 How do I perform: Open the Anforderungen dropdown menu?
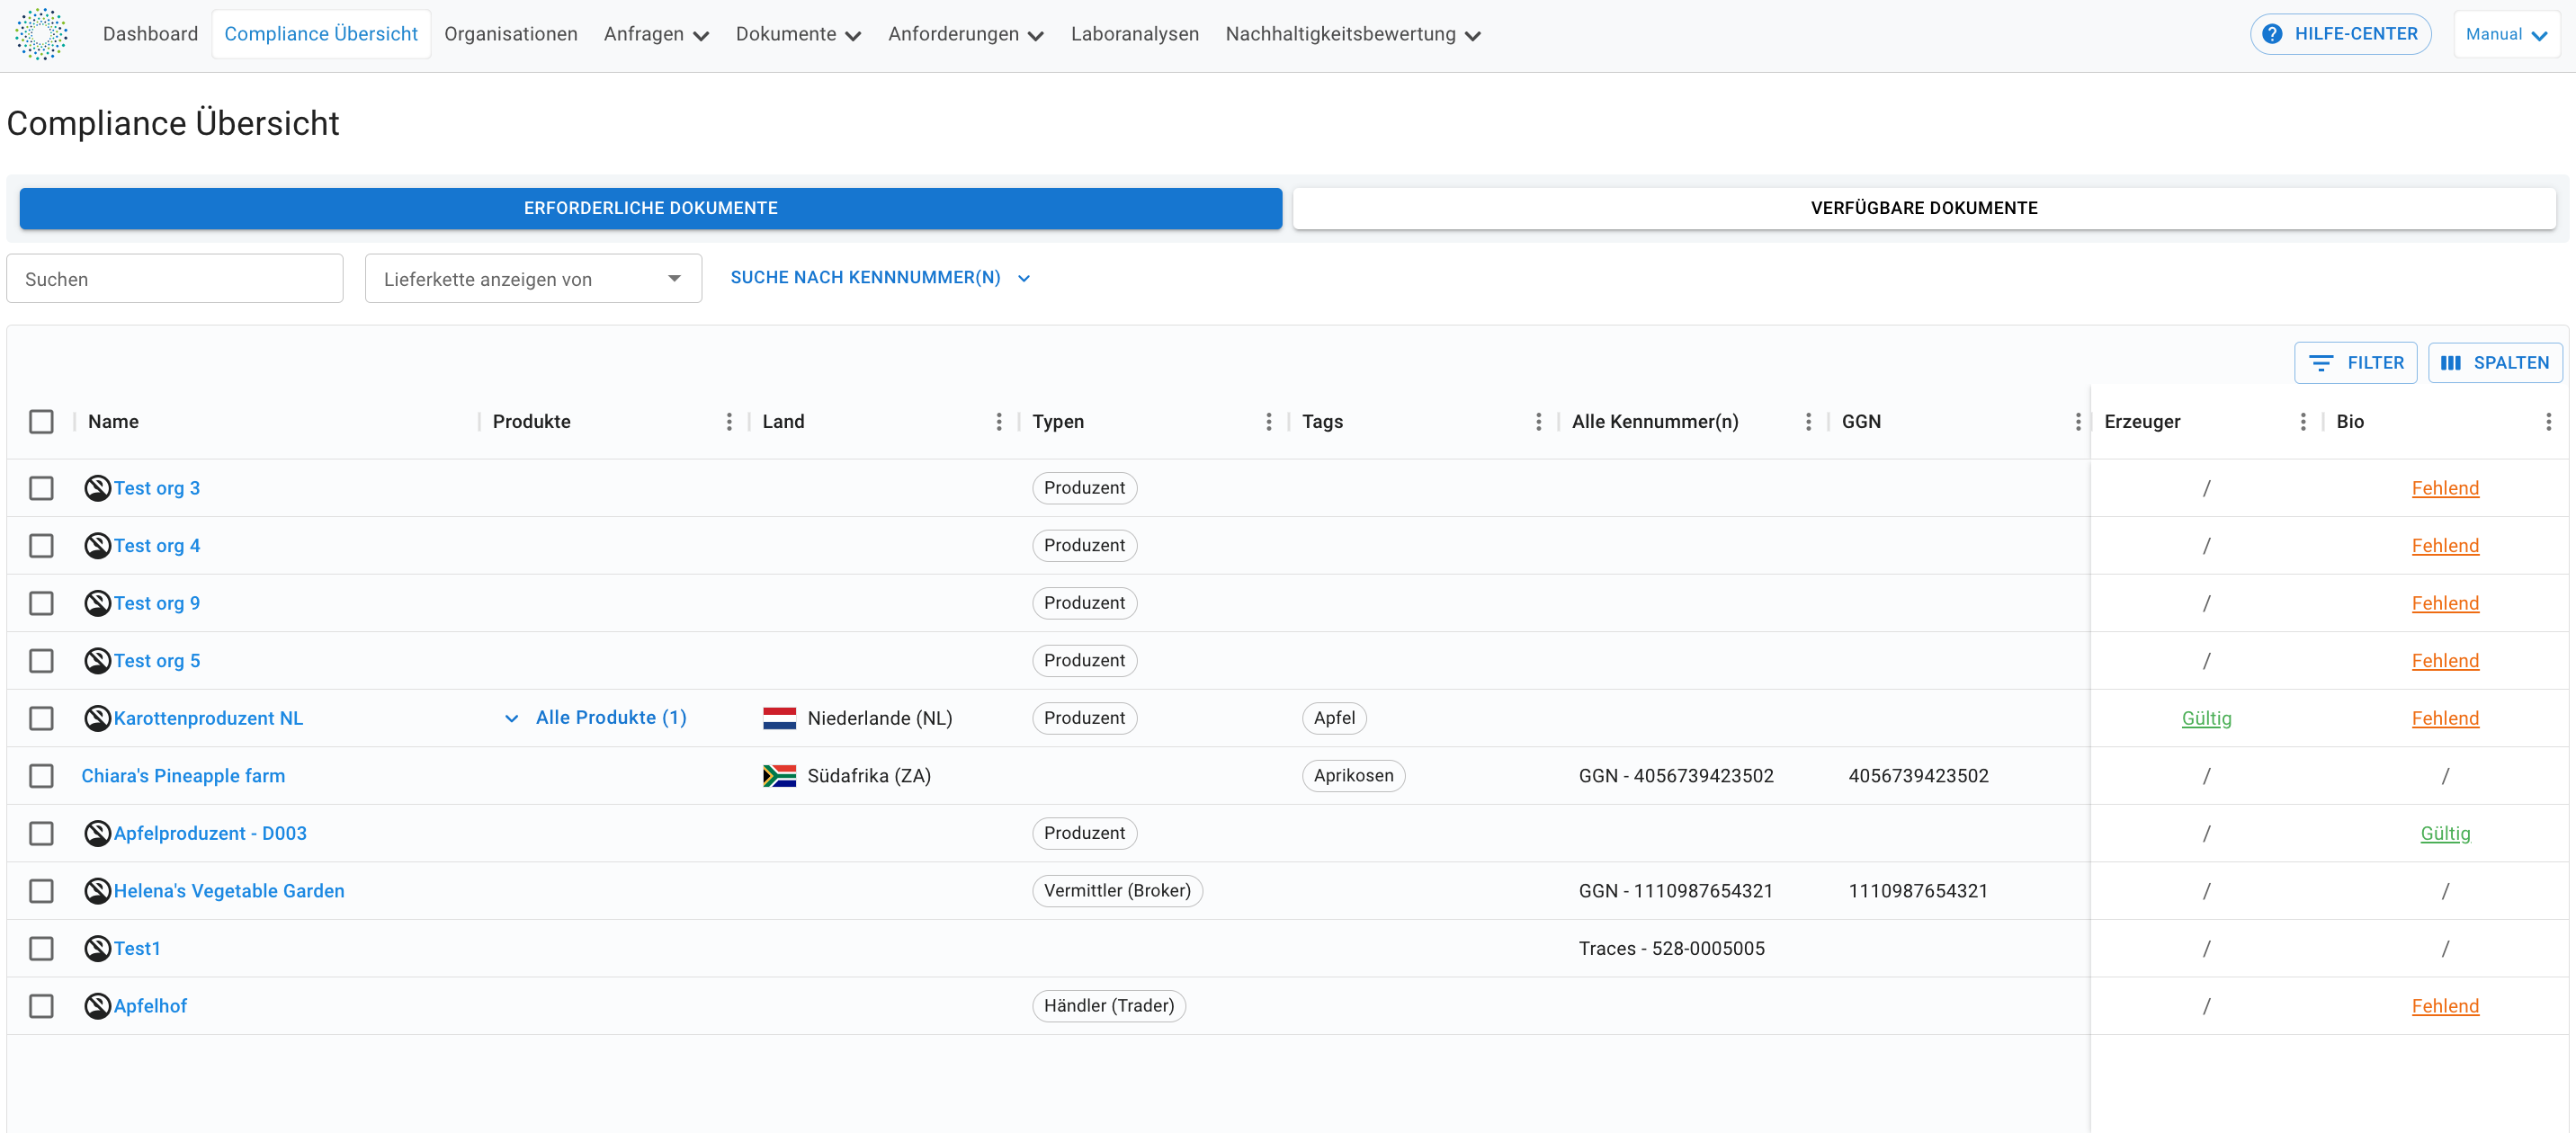[965, 34]
